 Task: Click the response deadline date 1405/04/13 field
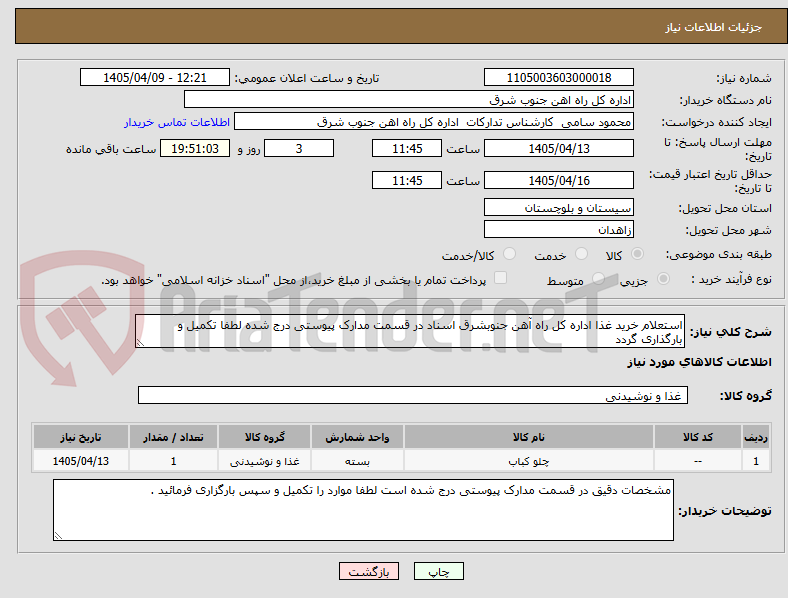[558, 149]
